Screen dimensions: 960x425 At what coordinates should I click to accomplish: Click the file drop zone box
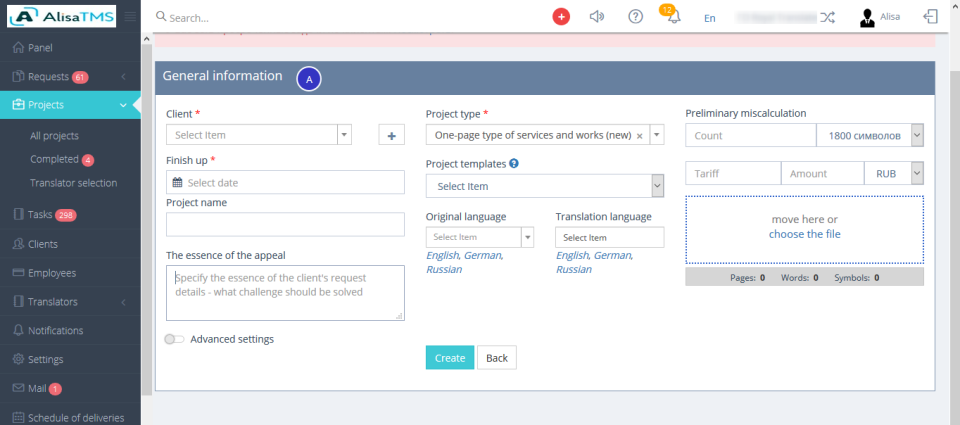(x=804, y=230)
